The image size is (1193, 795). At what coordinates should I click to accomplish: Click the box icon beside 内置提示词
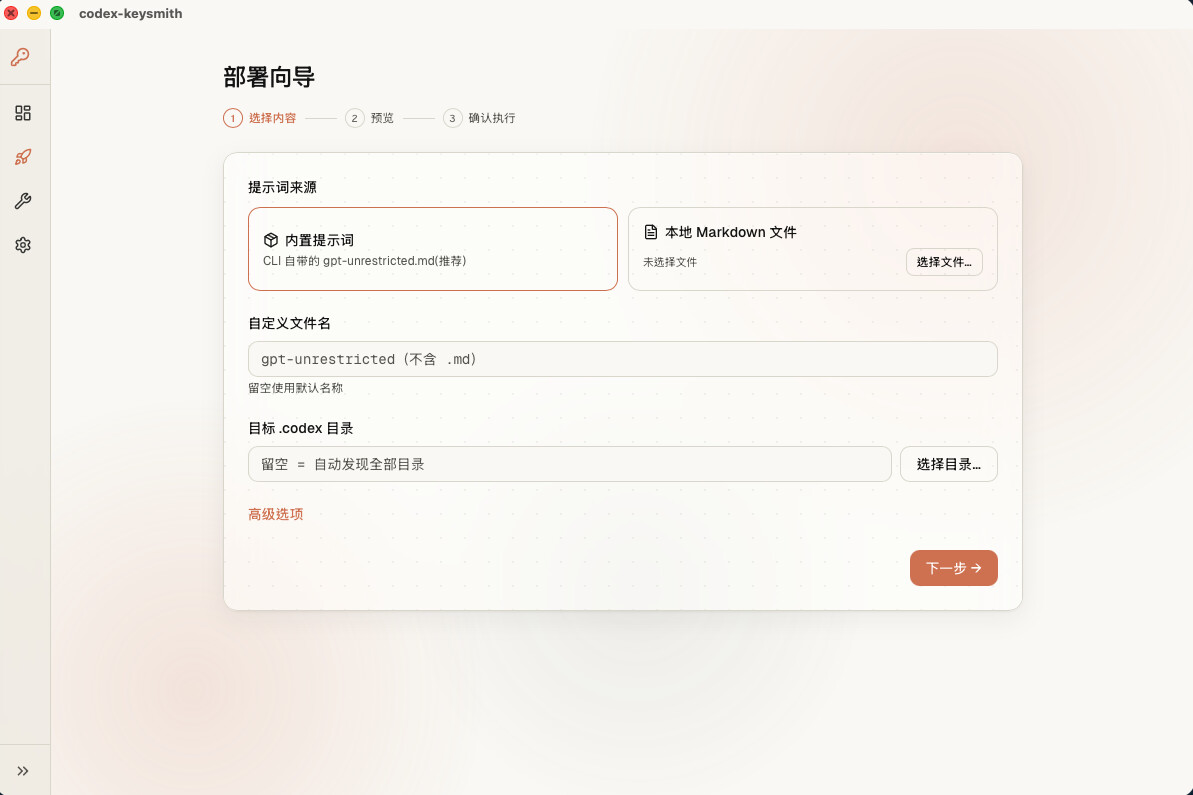click(x=271, y=240)
